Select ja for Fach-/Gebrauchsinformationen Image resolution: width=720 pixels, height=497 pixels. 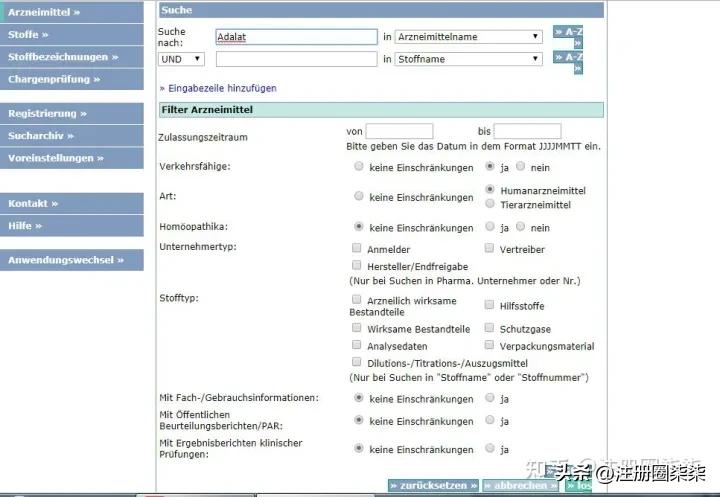click(490, 397)
